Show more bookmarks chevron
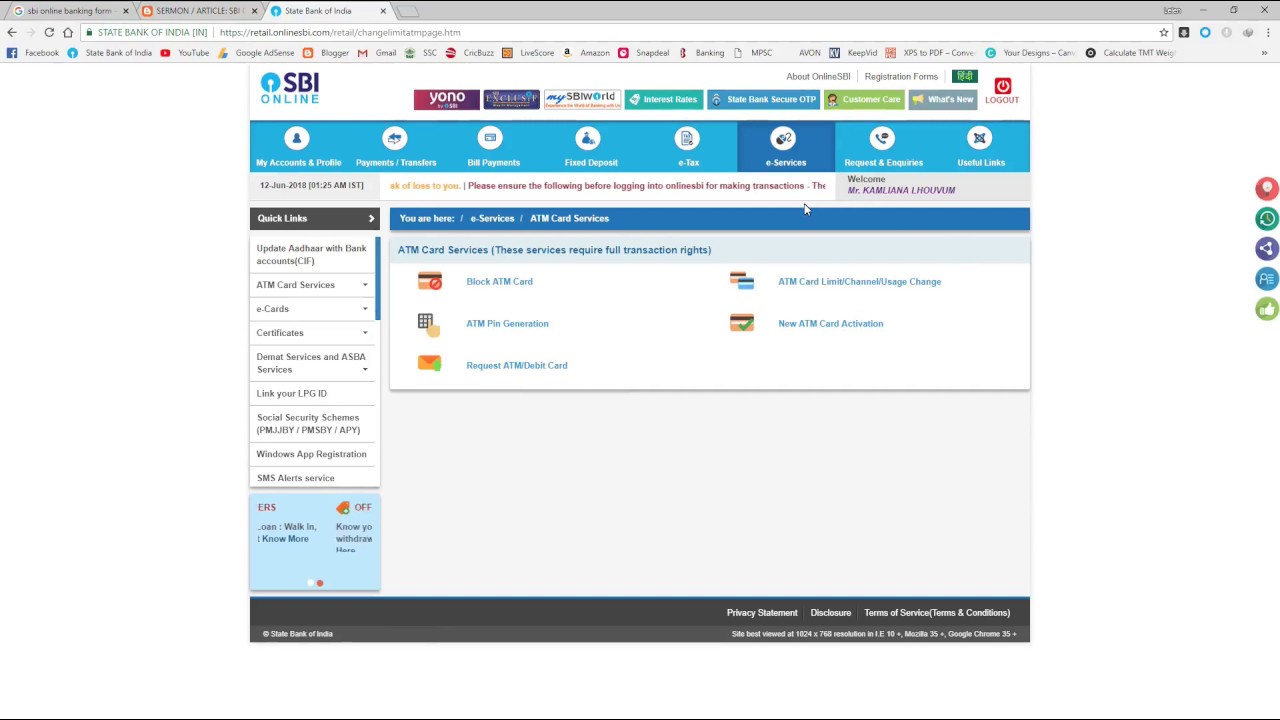This screenshot has height=720, width=1280. click(1264, 53)
